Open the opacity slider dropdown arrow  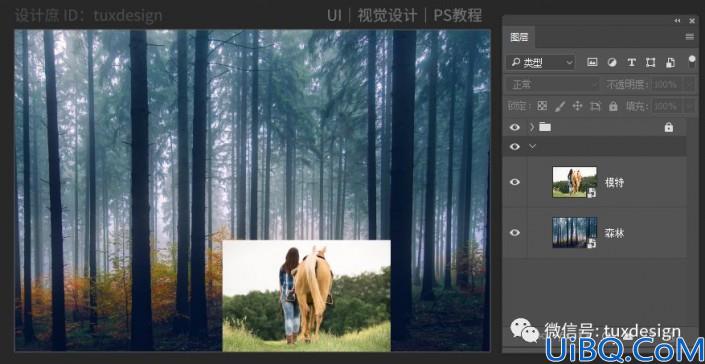[689, 84]
